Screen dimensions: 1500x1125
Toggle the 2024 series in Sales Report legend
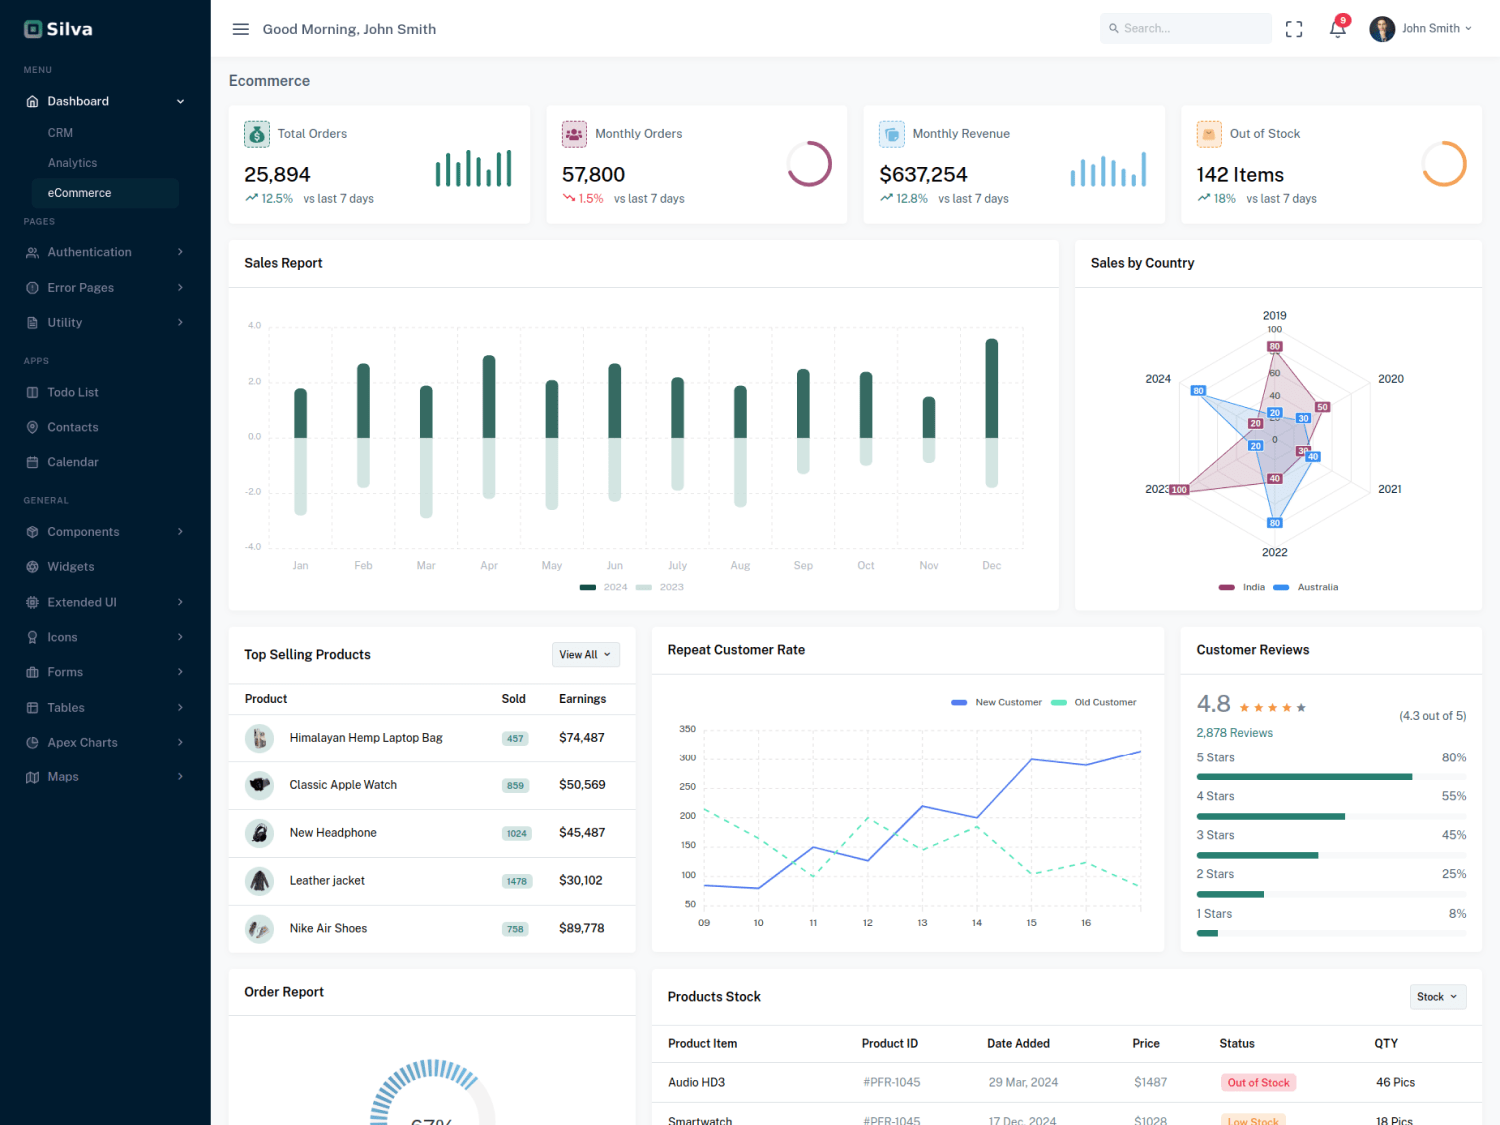click(x=604, y=587)
